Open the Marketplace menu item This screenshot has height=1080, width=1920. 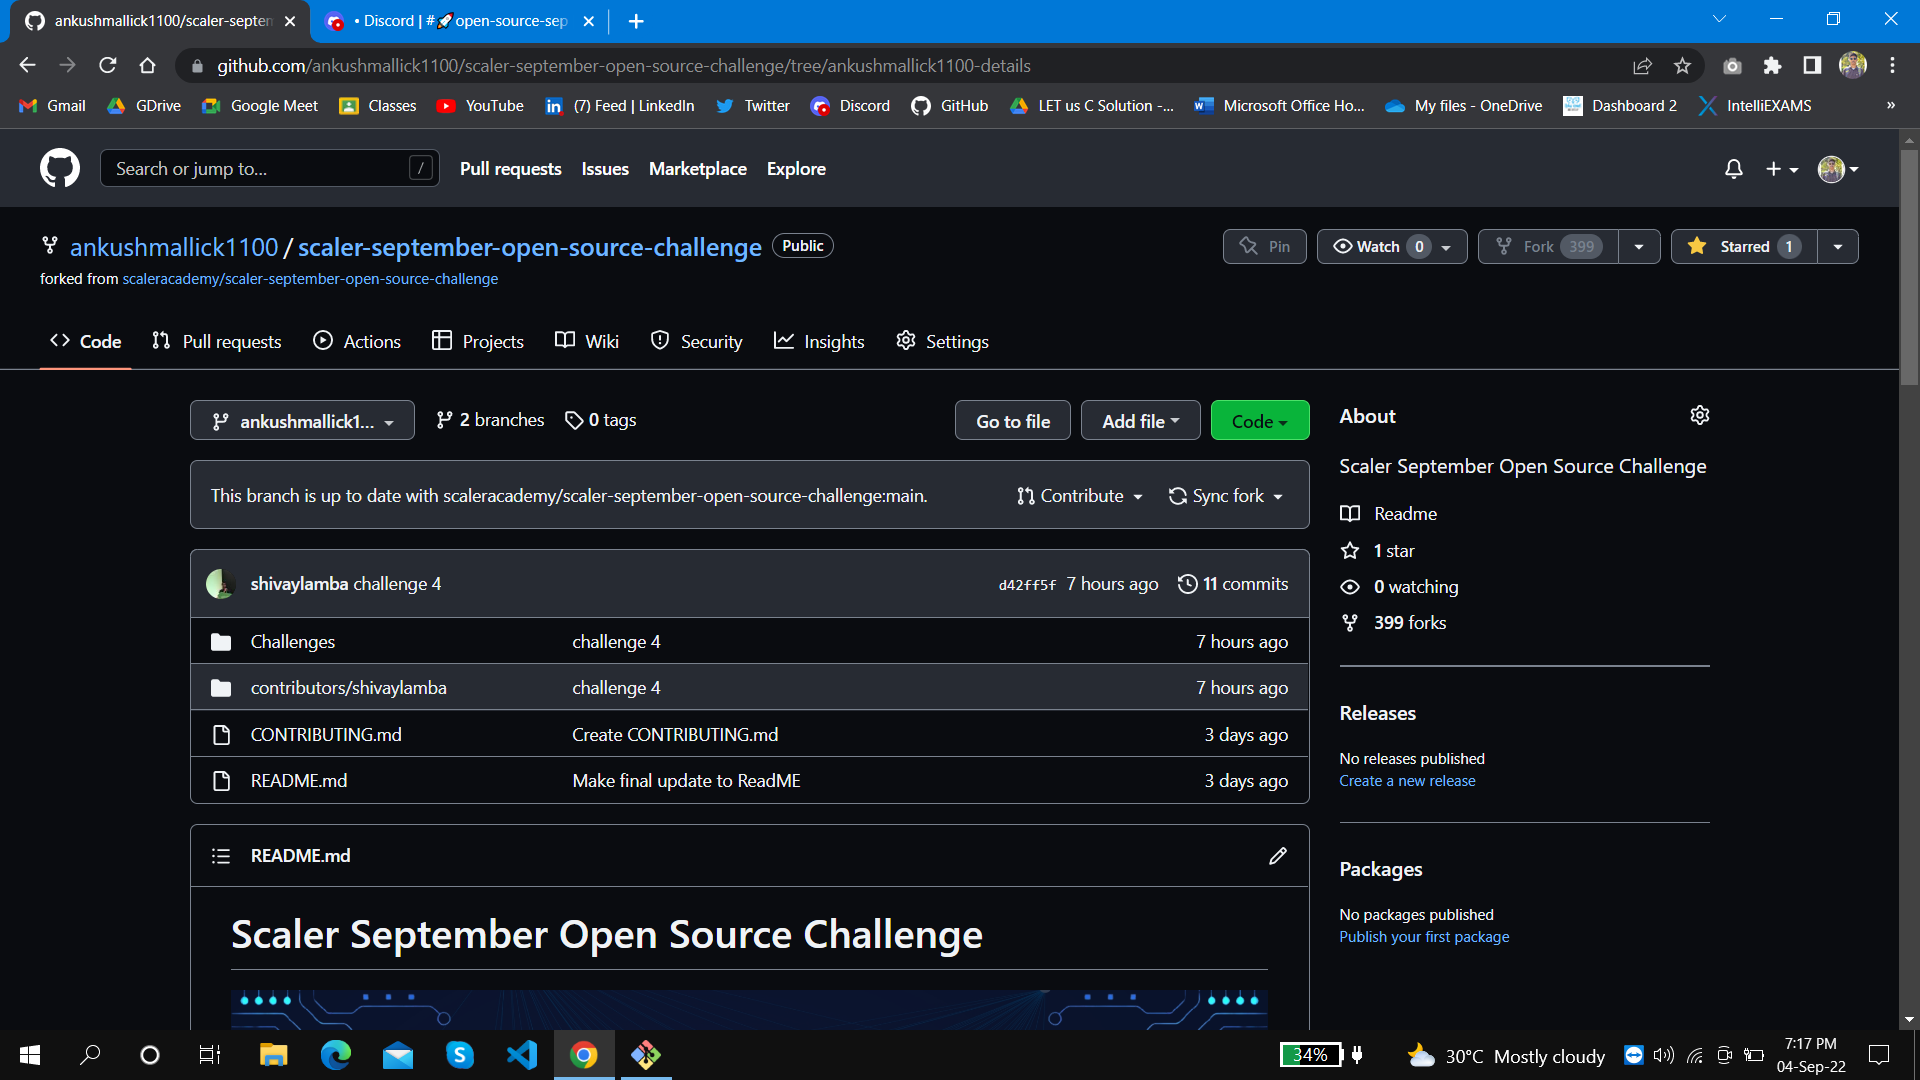pyautogui.click(x=697, y=168)
